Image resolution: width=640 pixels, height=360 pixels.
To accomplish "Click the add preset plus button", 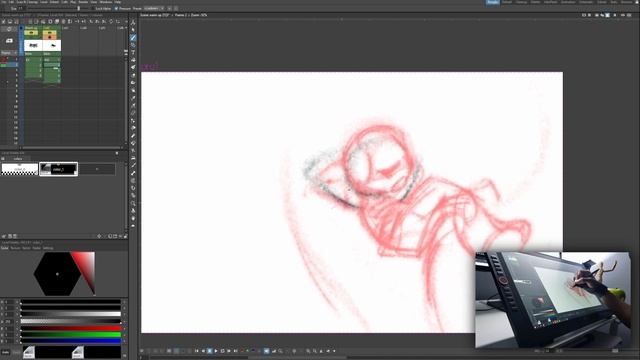I will [169, 8].
